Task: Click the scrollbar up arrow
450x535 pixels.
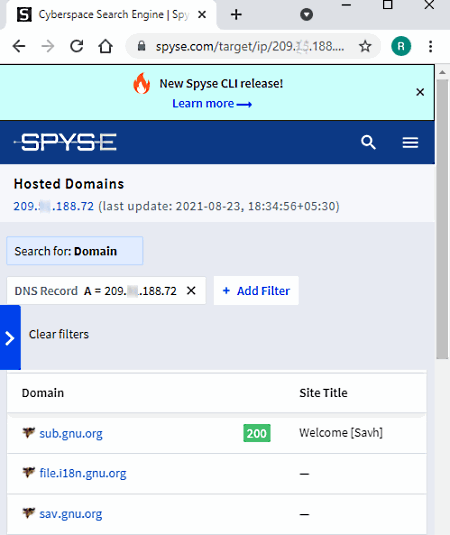Action: click(x=442, y=72)
